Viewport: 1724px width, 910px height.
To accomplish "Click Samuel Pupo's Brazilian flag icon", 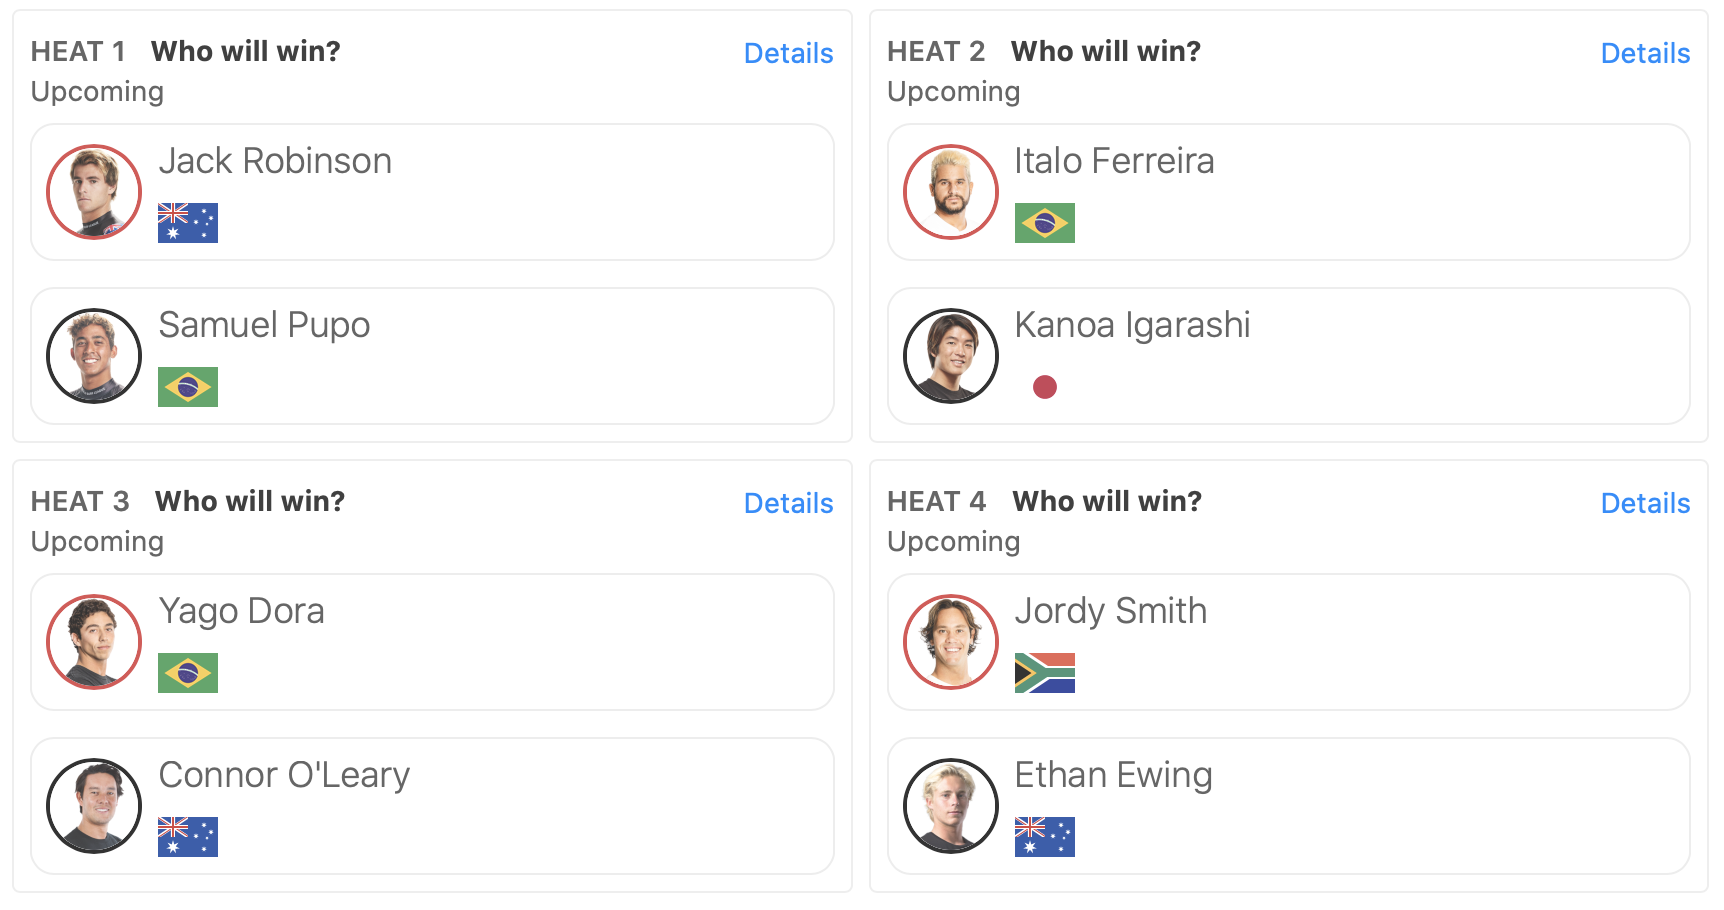I will click(x=187, y=387).
